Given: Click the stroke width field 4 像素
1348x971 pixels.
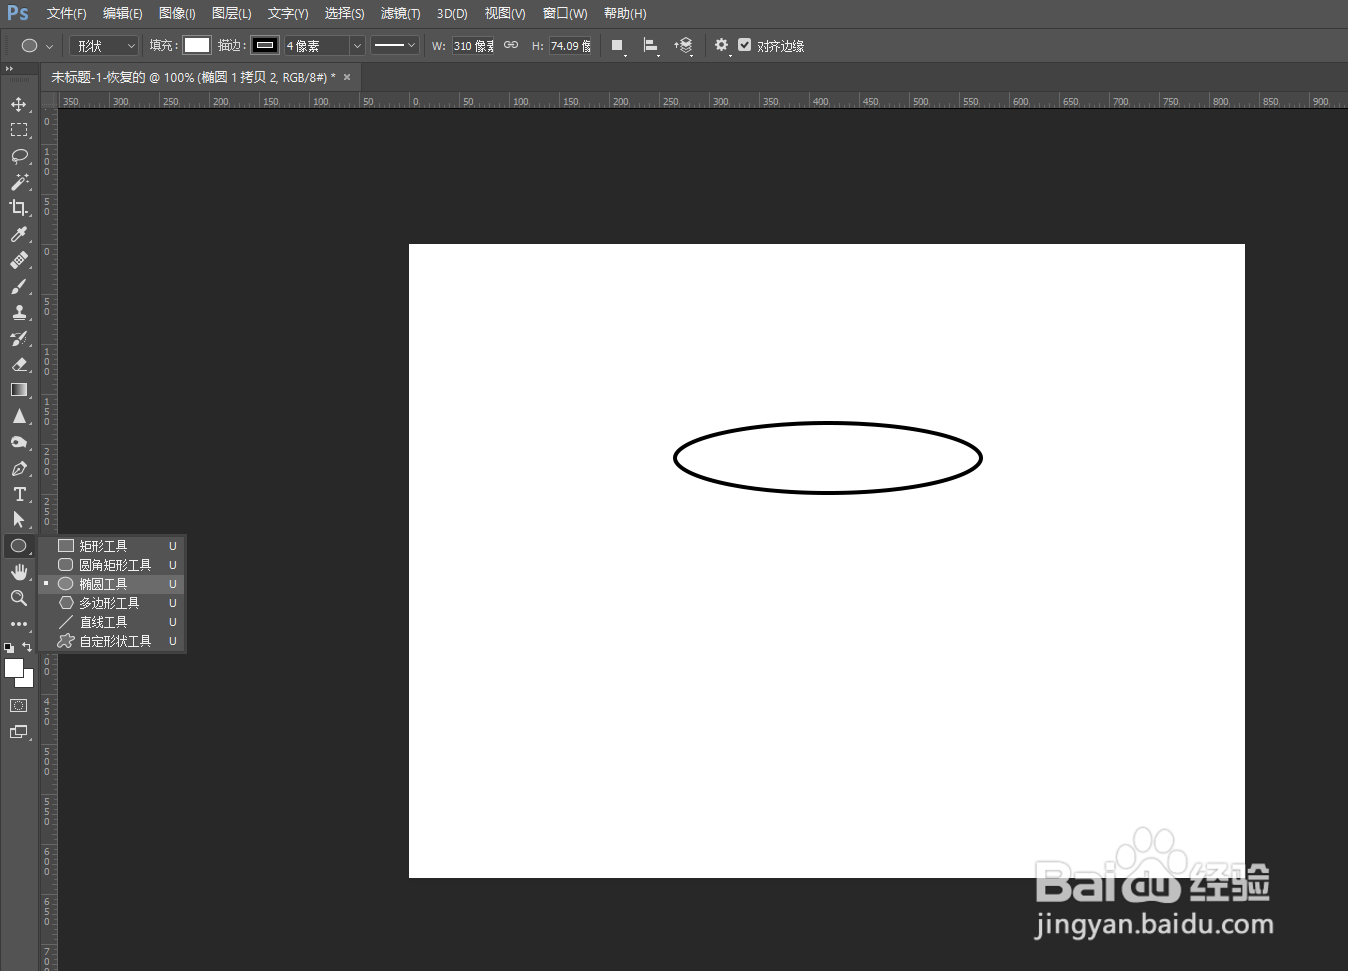Looking at the screenshot, I should [x=317, y=46].
